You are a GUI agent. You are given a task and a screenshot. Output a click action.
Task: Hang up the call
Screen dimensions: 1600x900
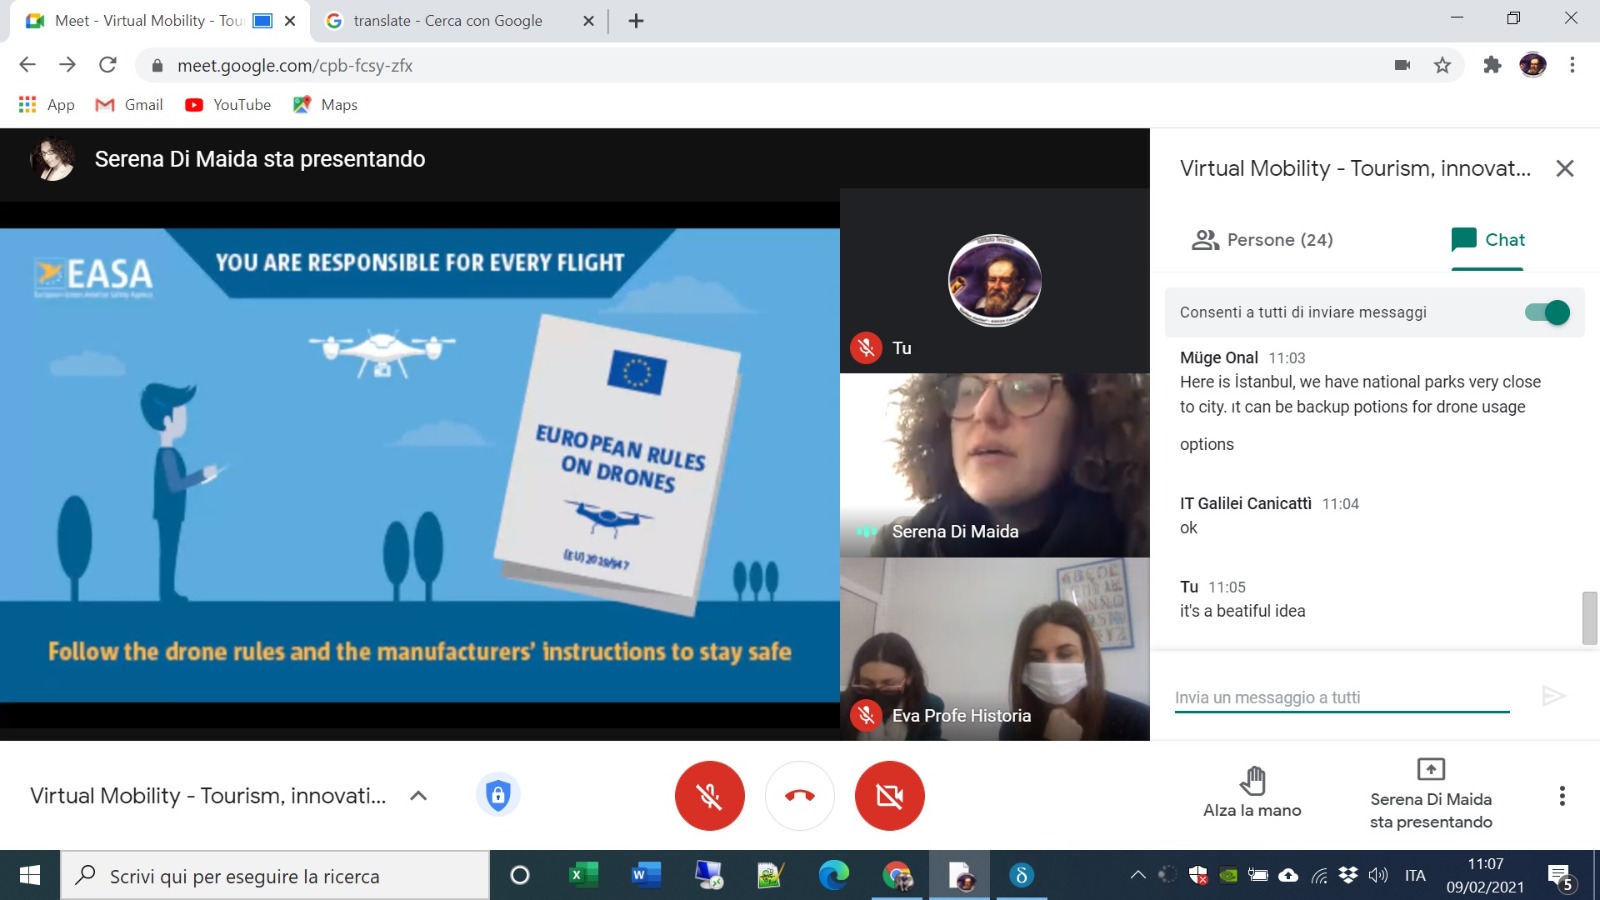pyautogui.click(x=800, y=796)
